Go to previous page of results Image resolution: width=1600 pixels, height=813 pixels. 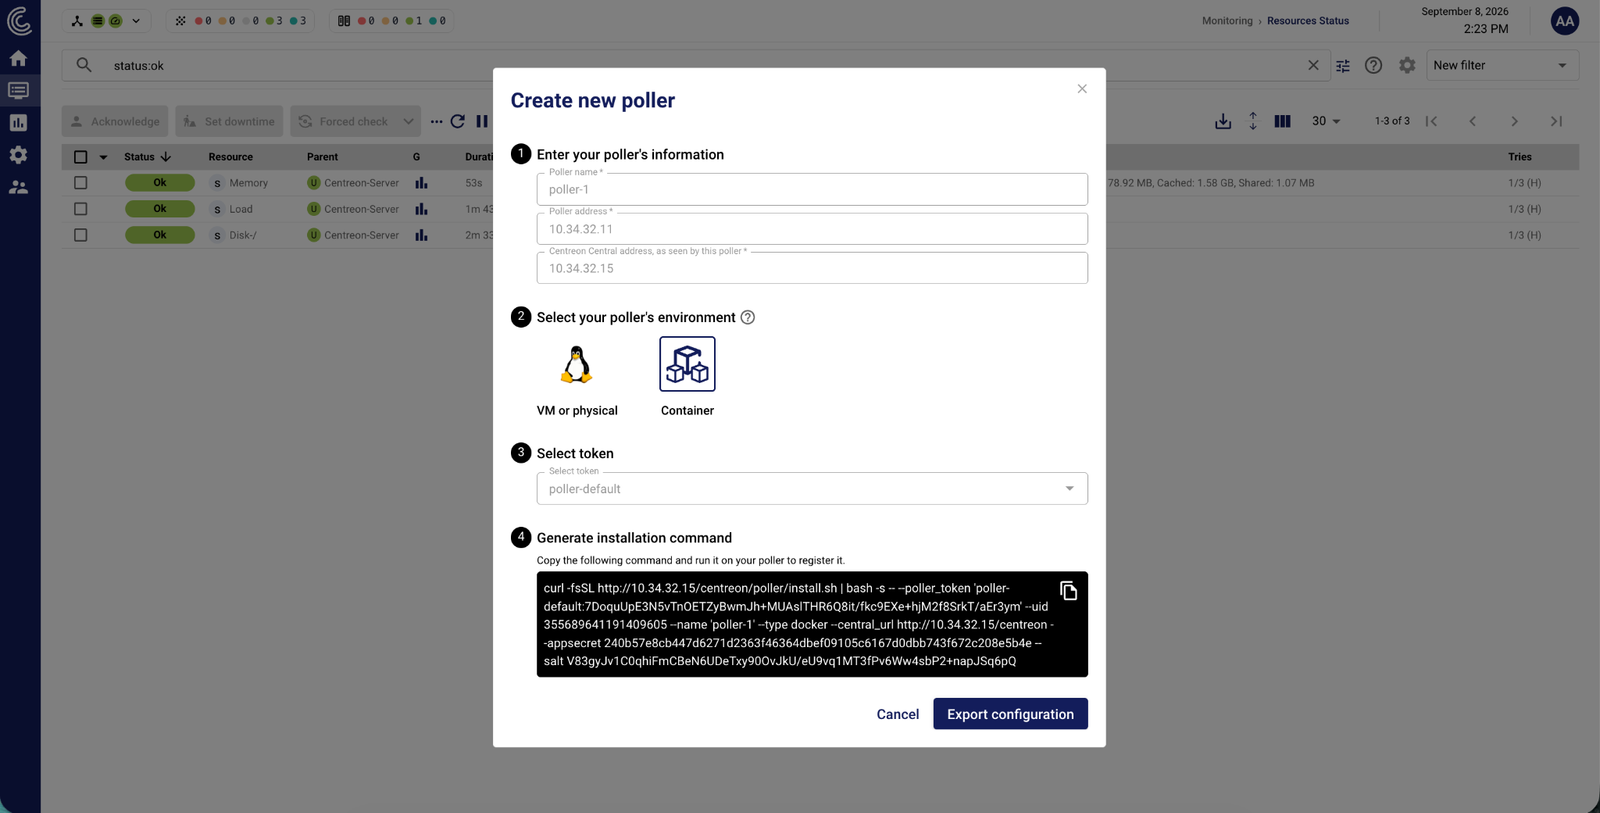pos(1473,121)
